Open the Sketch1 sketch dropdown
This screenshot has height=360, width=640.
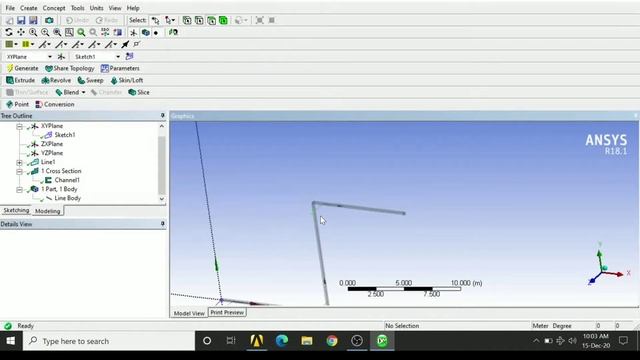coord(118,57)
